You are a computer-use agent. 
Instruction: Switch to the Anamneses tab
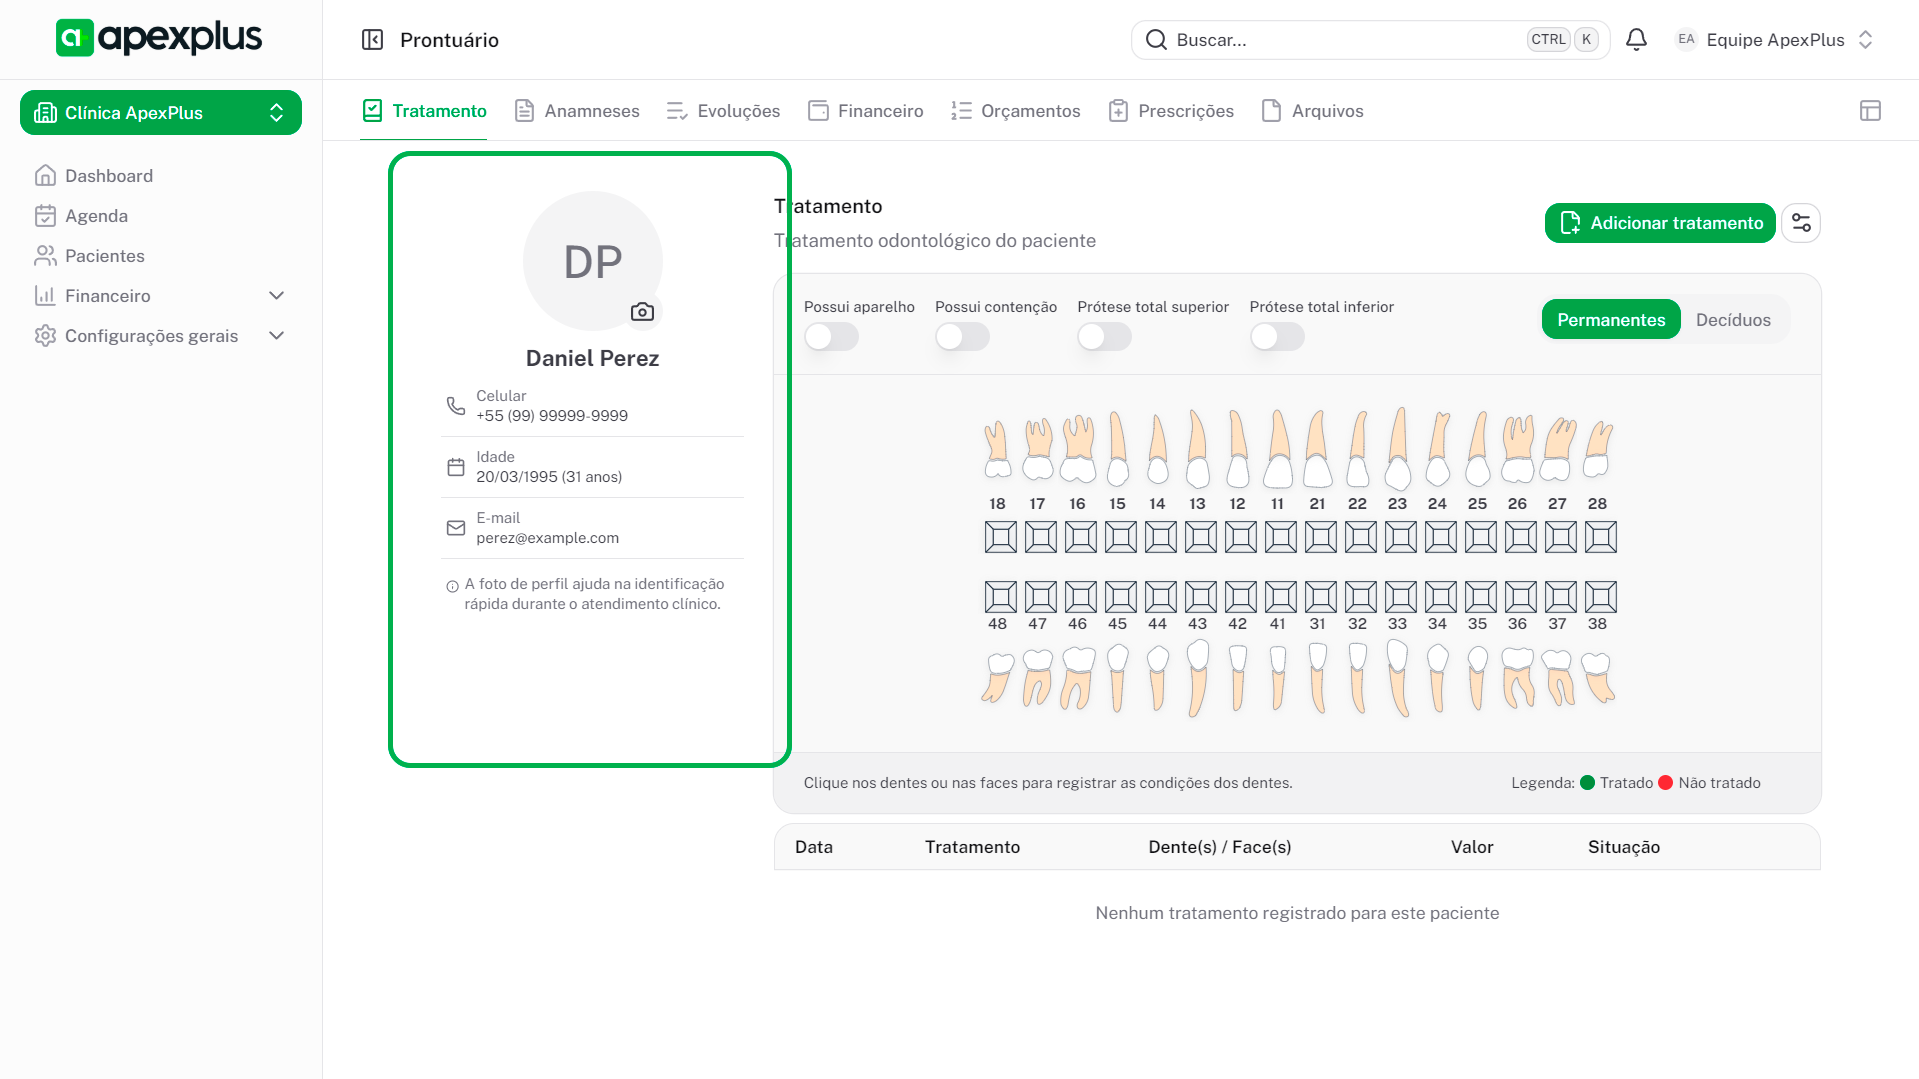(x=577, y=111)
